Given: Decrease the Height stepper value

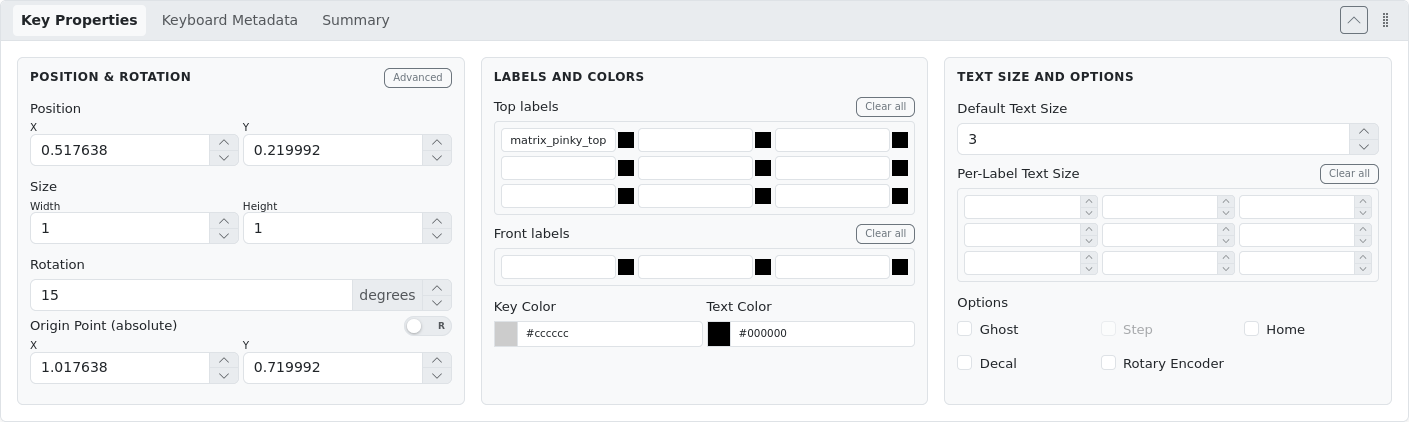Looking at the screenshot, I should pyautogui.click(x=437, y=236).
